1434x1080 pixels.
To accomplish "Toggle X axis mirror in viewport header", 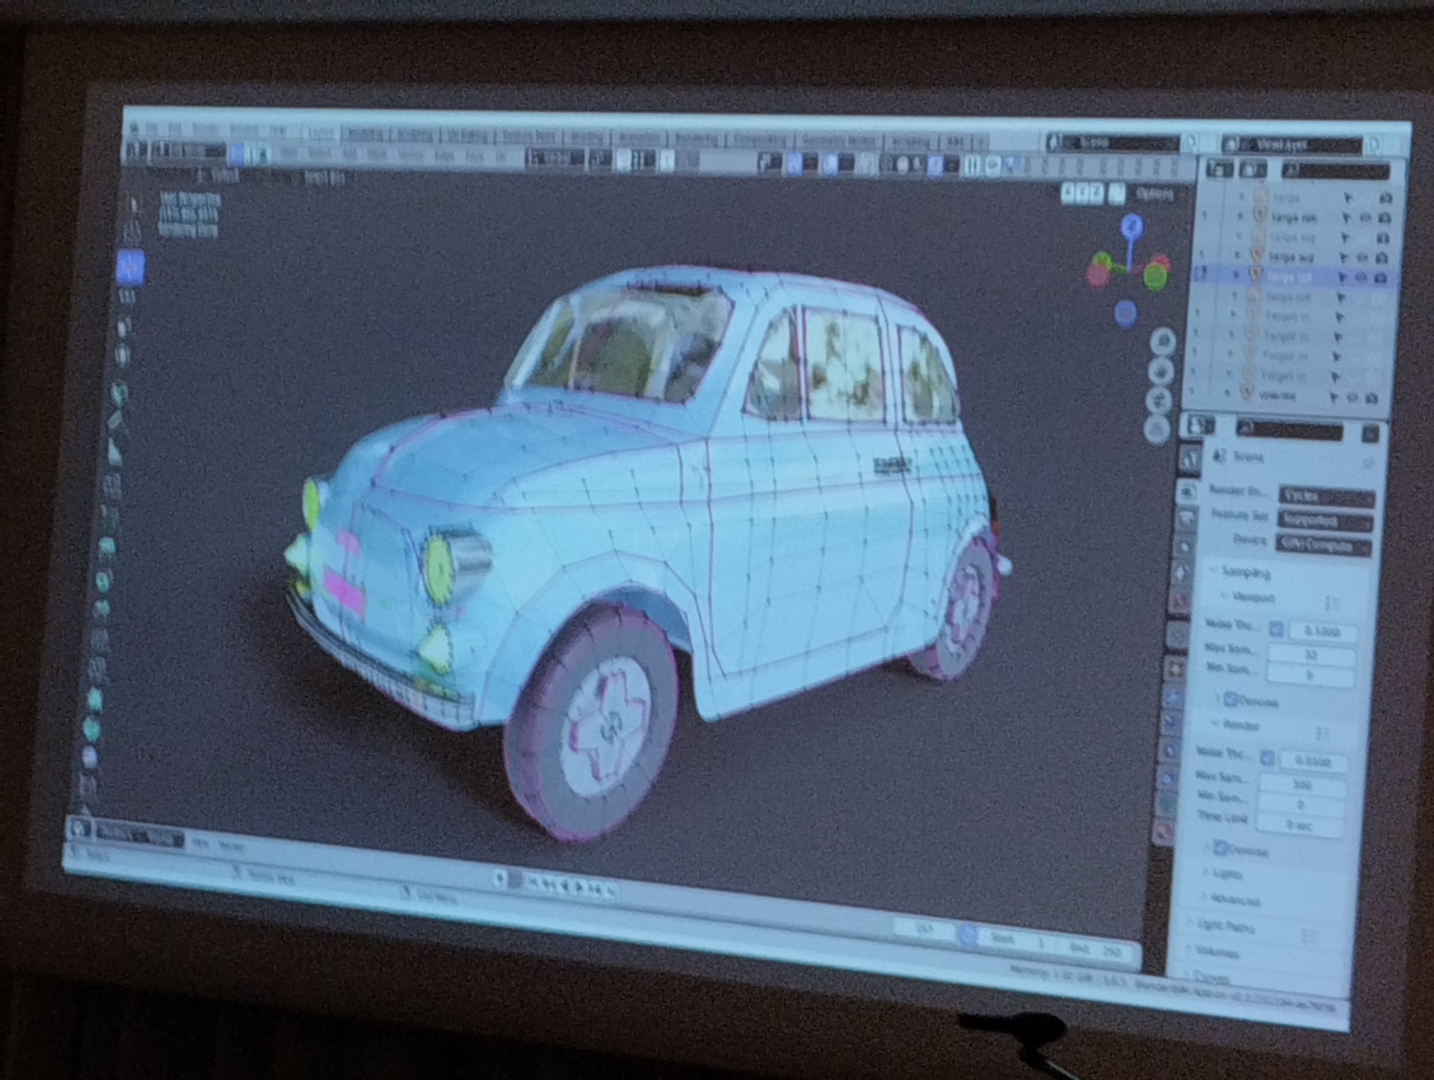I will pos(1069,192).
